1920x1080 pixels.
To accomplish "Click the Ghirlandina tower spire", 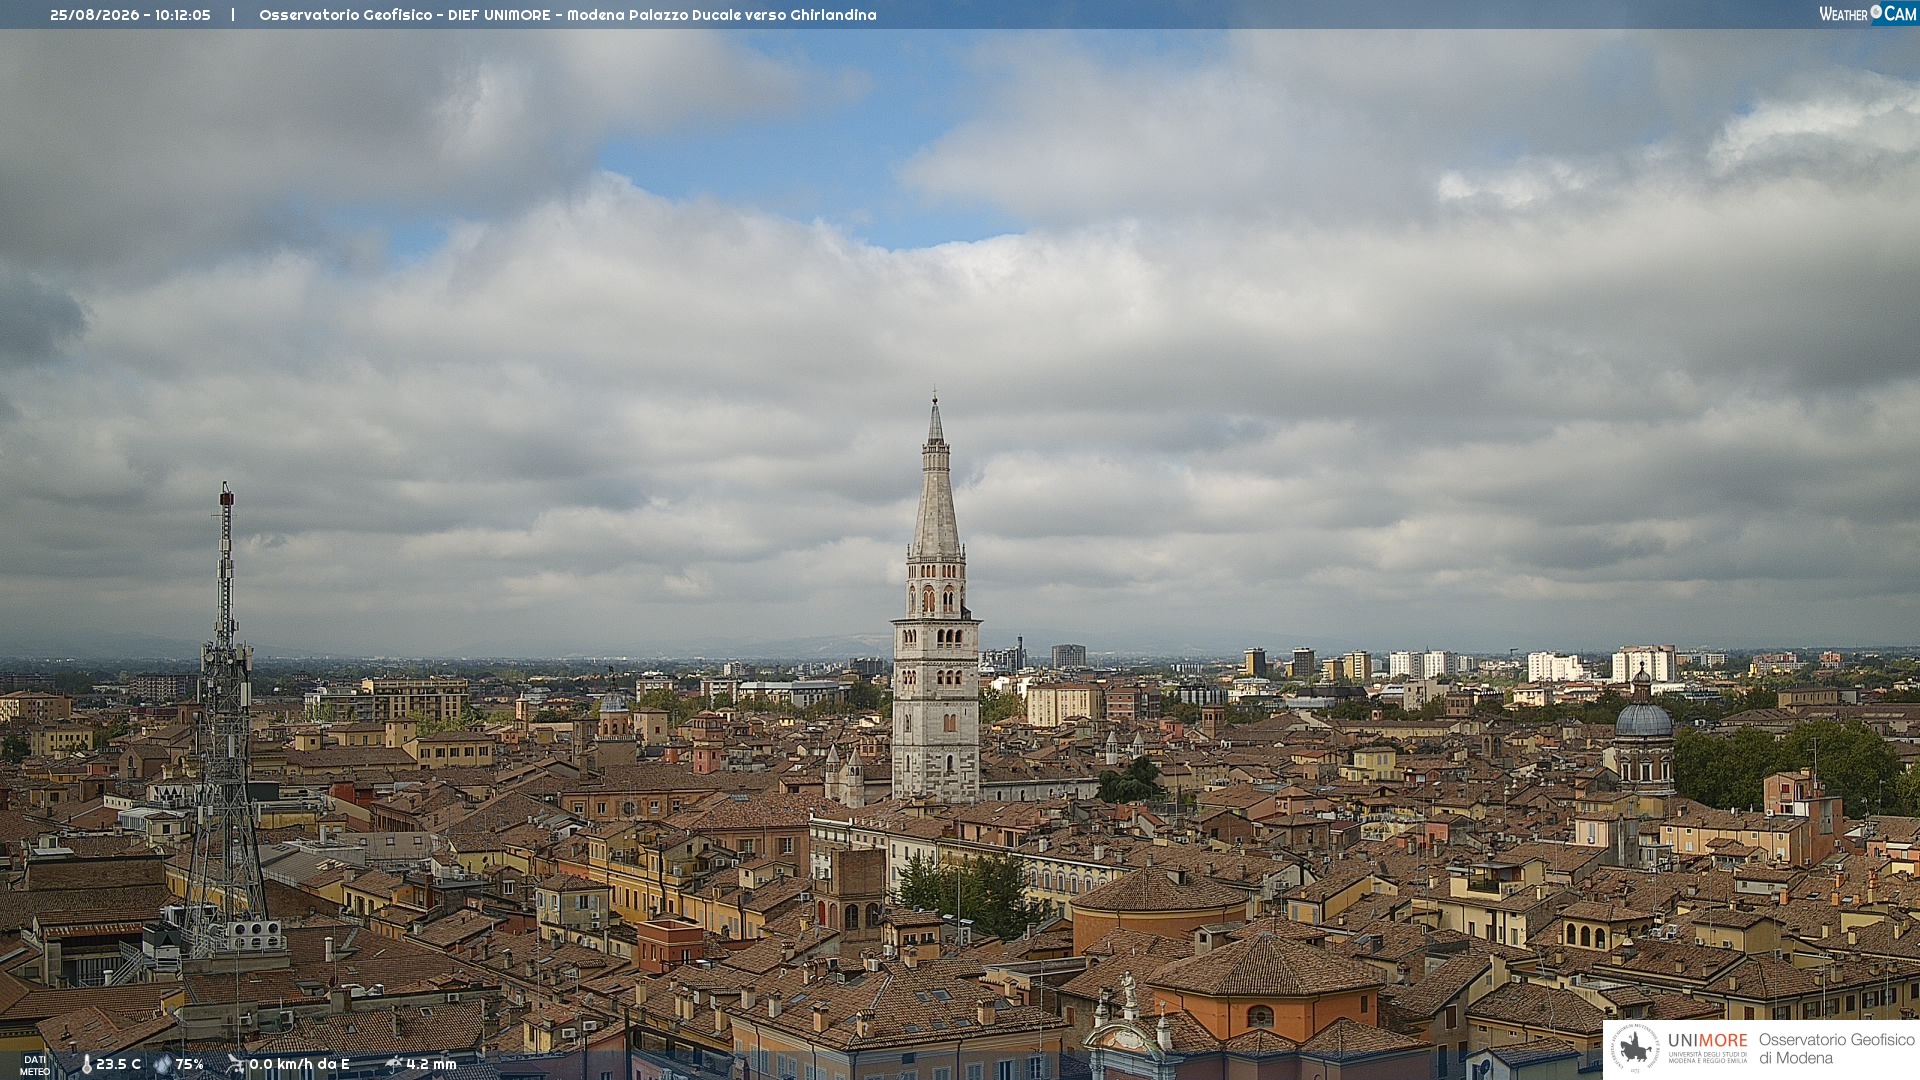I will point(936,480).
